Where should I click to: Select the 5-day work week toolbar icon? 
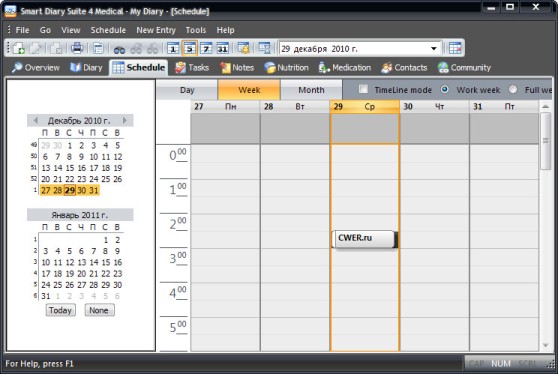[x=190, y=48]
